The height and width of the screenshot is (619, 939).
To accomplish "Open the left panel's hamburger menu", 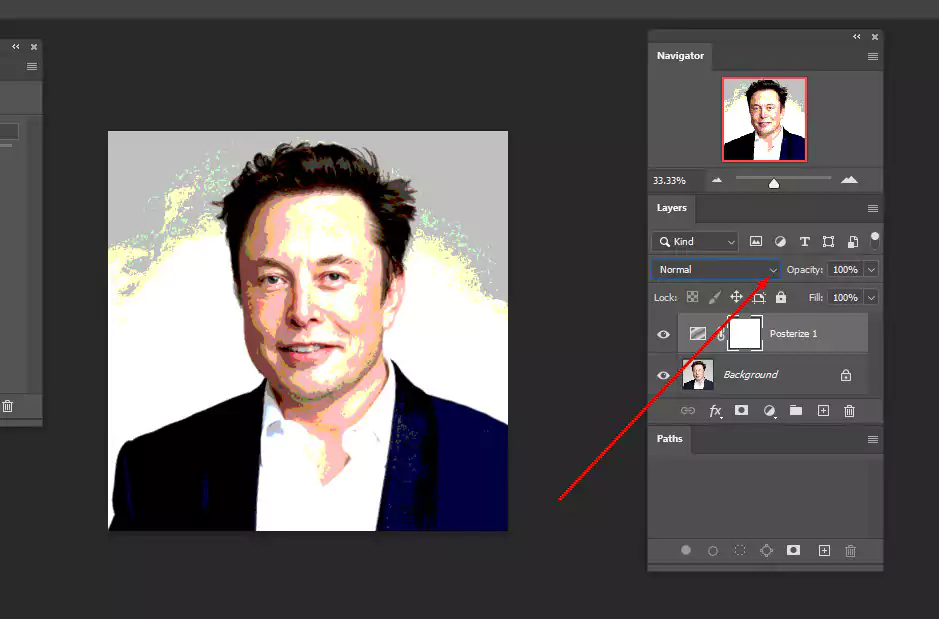I will pos(32,66).
